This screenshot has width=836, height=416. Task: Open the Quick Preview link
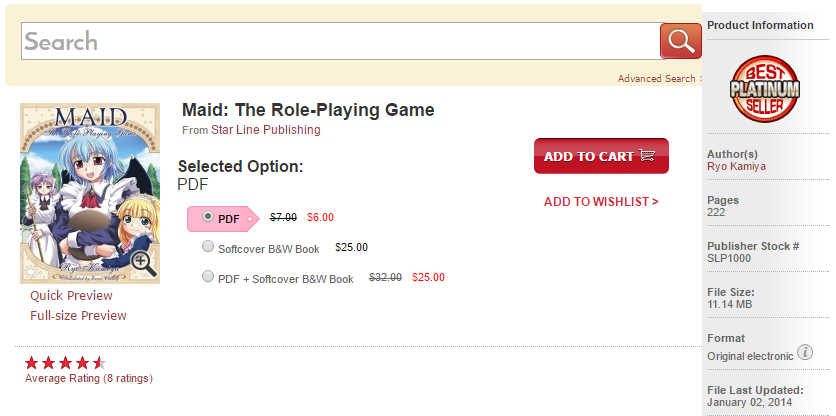click(71, 296)
